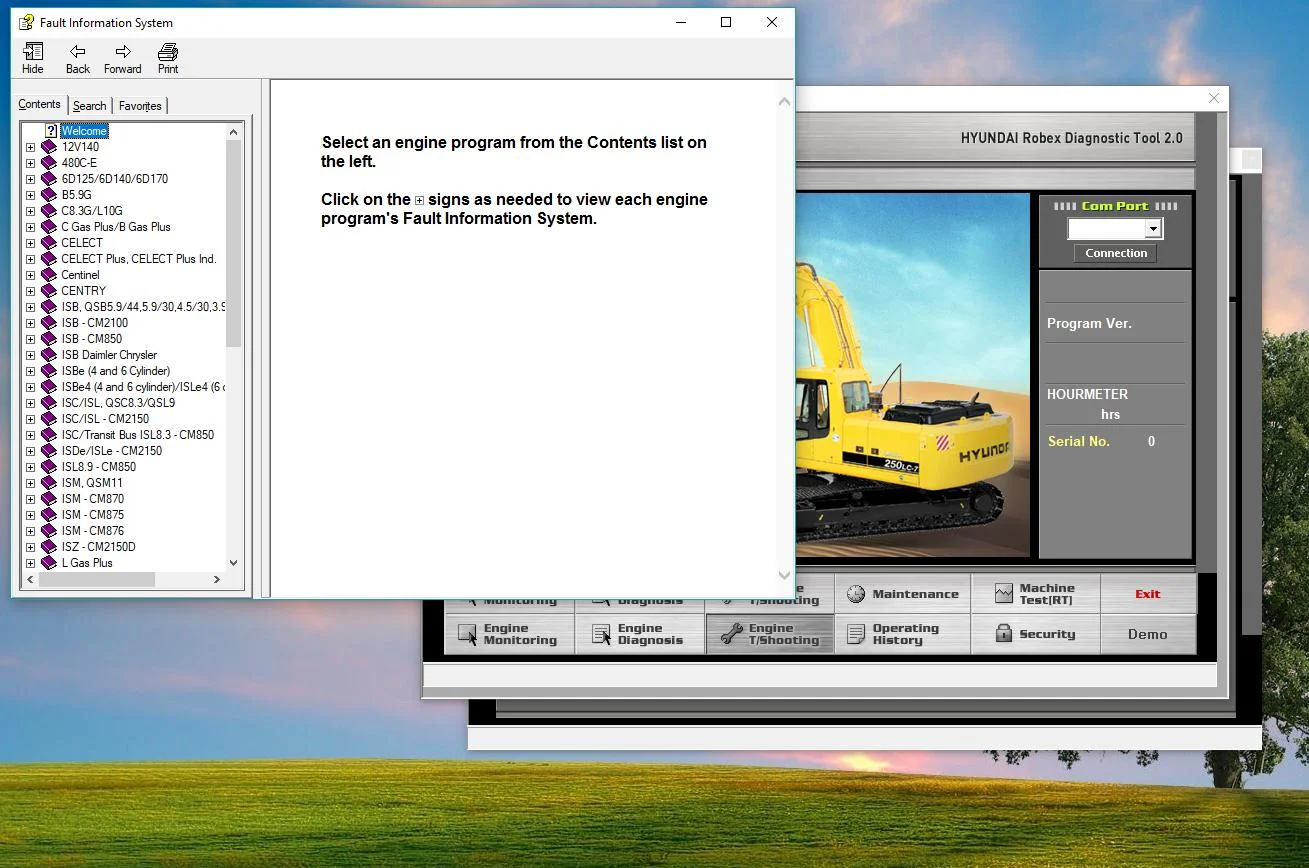Click the Forward arrow icon
The height and width of the screenshot is (868, 1309).
tap(122, 52)
